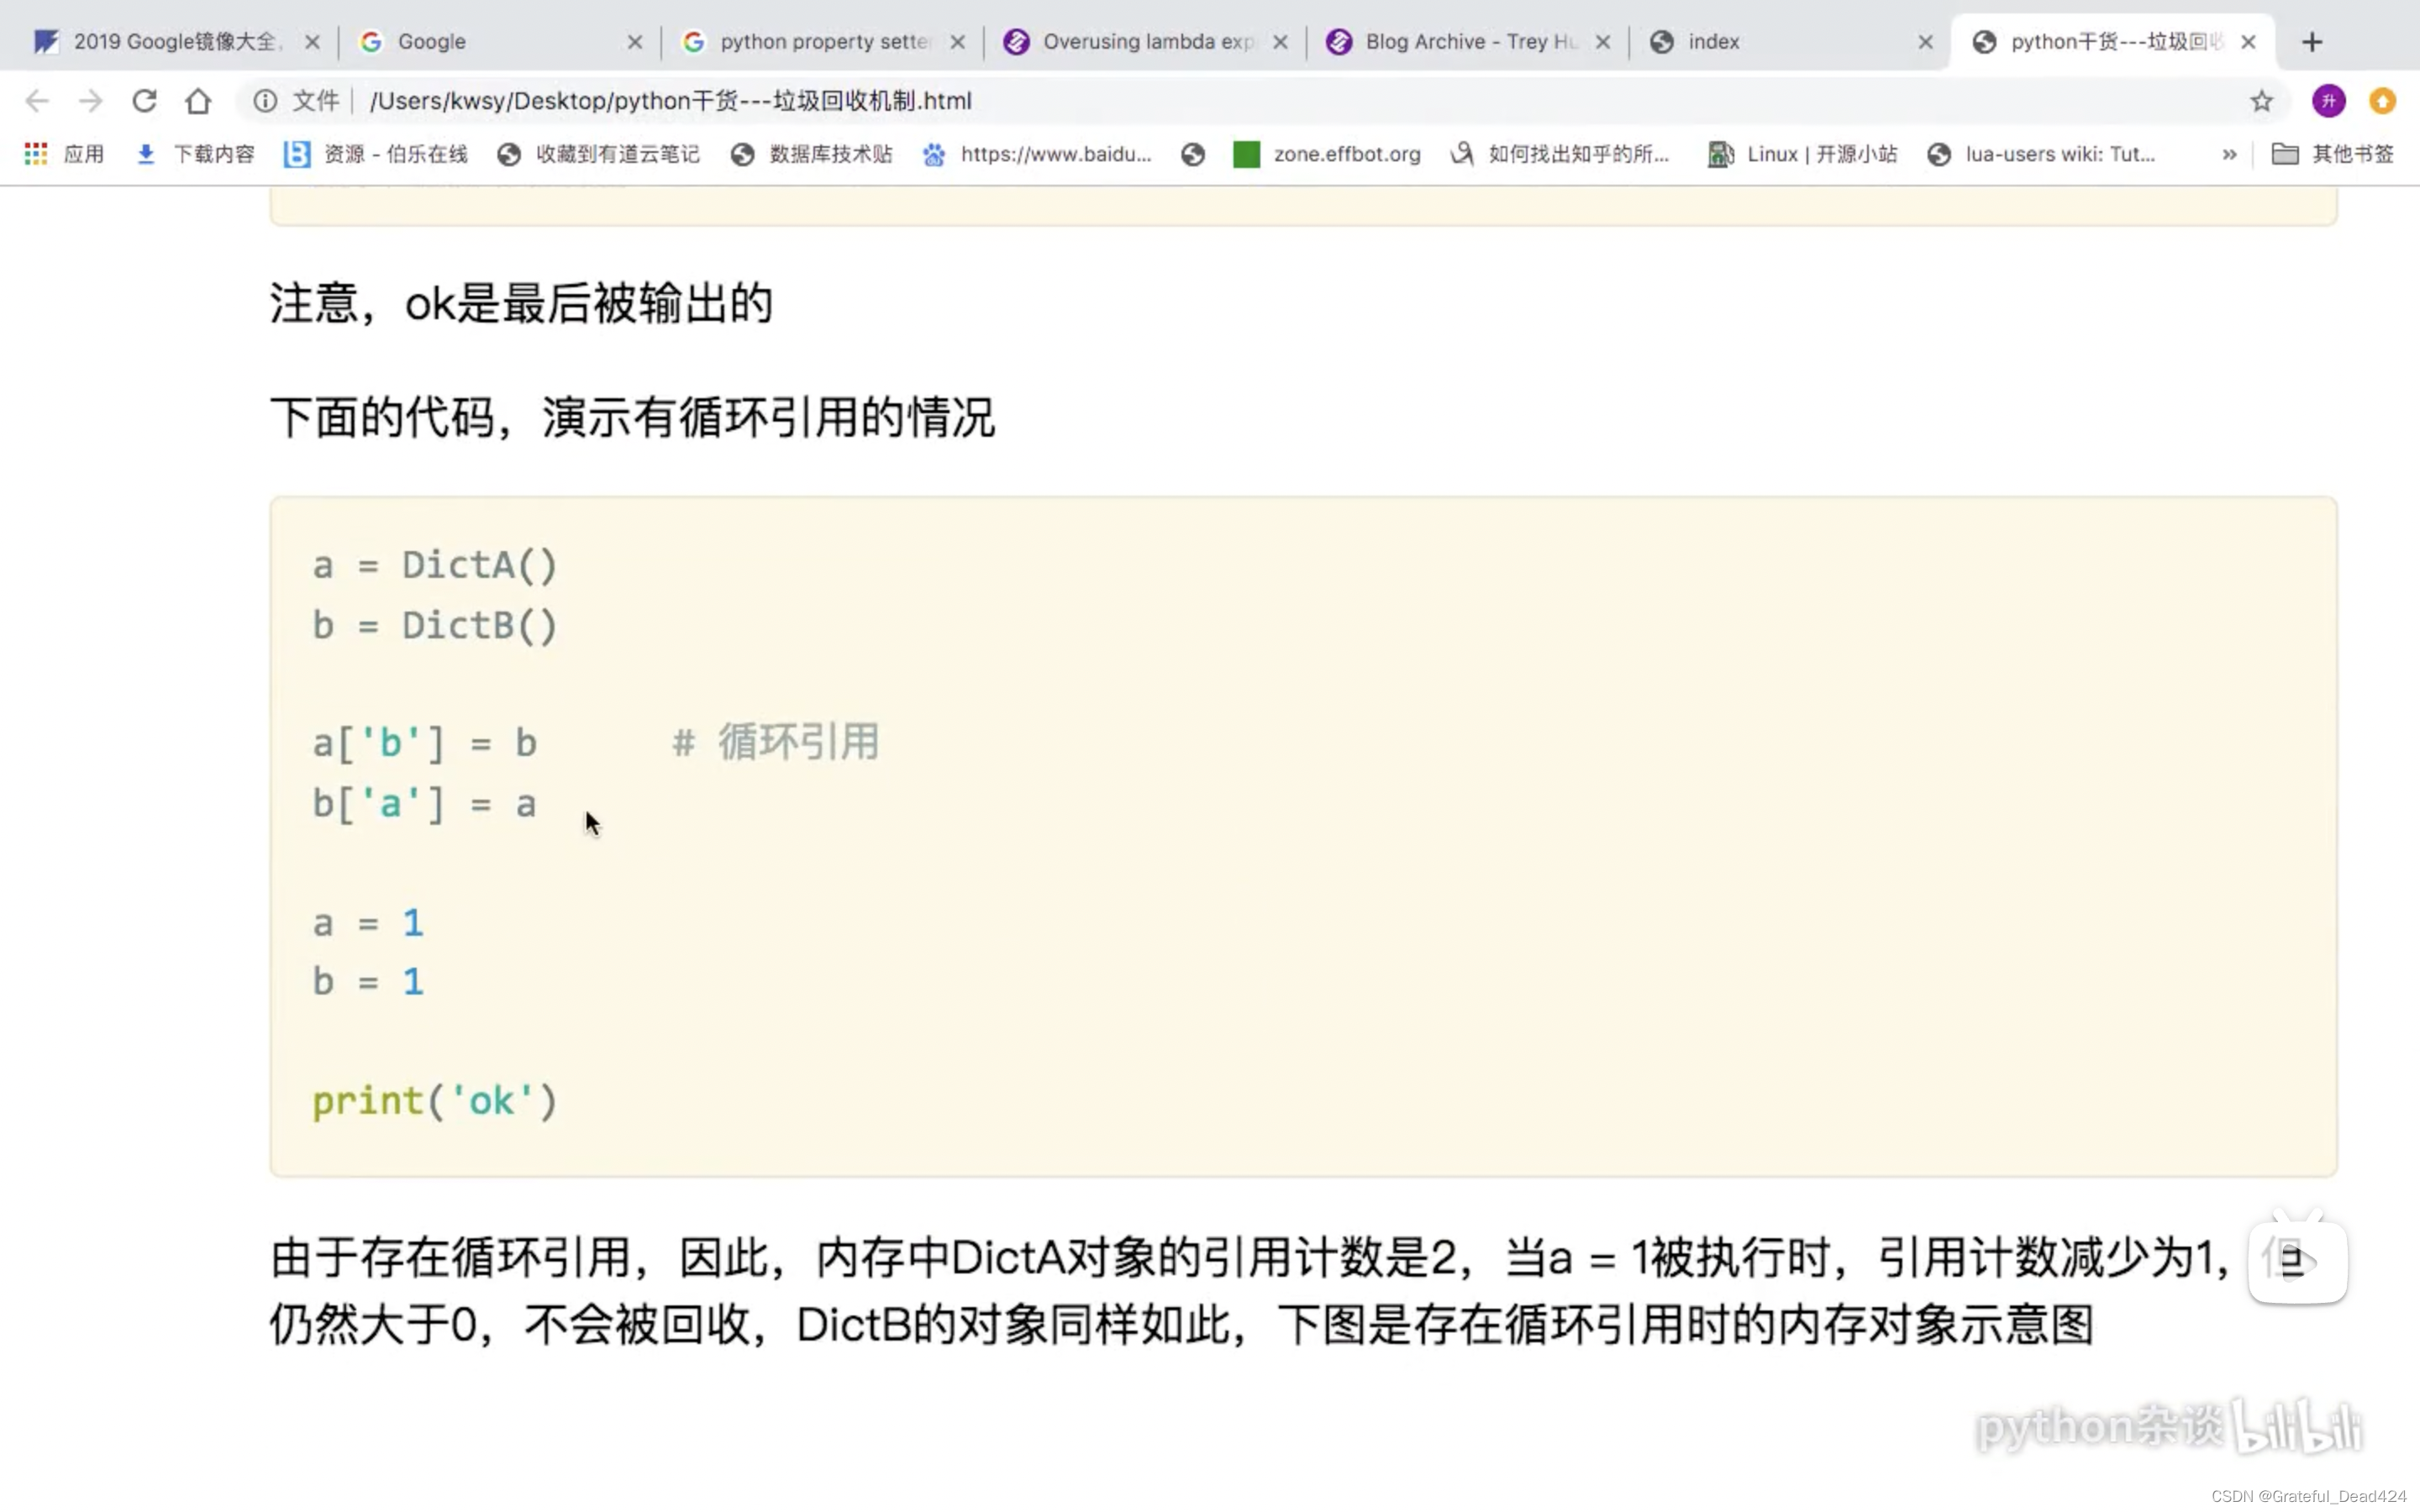The height and width of the screenshot is (1512, 2420).
Task: Open the 应用 apps shortcut
Action: tap(64, 154)
